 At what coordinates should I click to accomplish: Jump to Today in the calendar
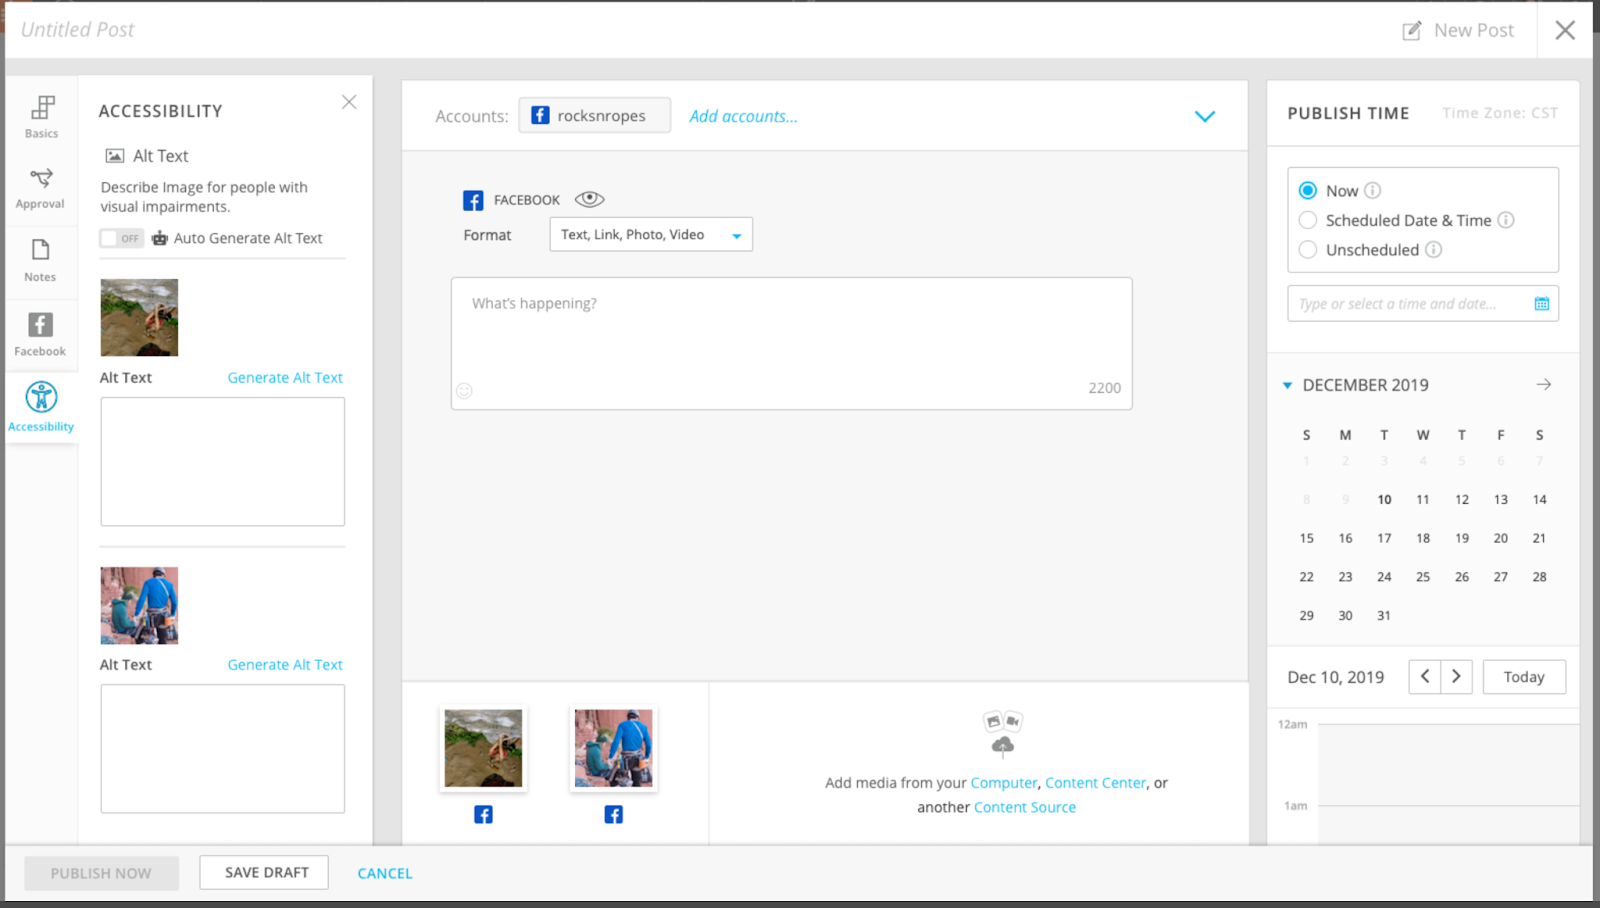pos(1523,677)
